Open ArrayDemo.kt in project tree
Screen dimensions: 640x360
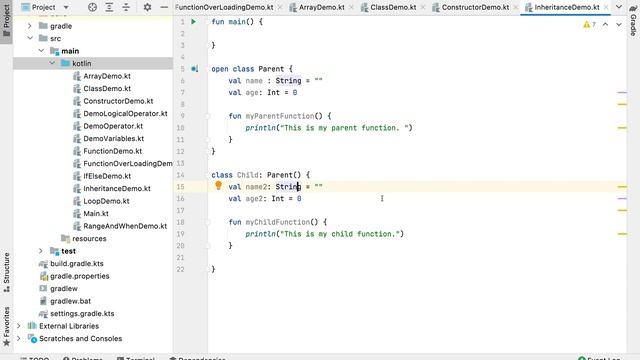[x=107, y=76]
